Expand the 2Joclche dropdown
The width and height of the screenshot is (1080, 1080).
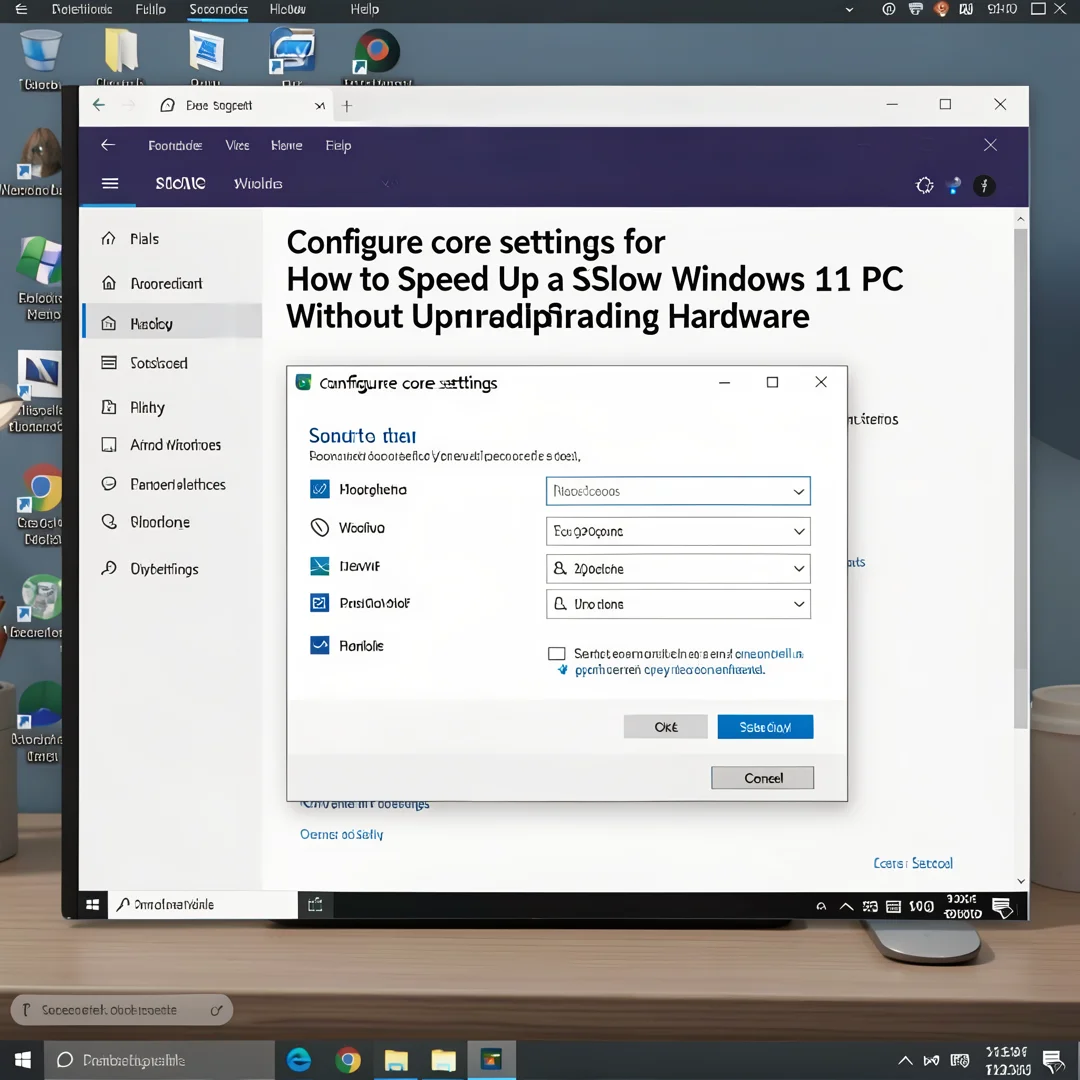point(678,569)
